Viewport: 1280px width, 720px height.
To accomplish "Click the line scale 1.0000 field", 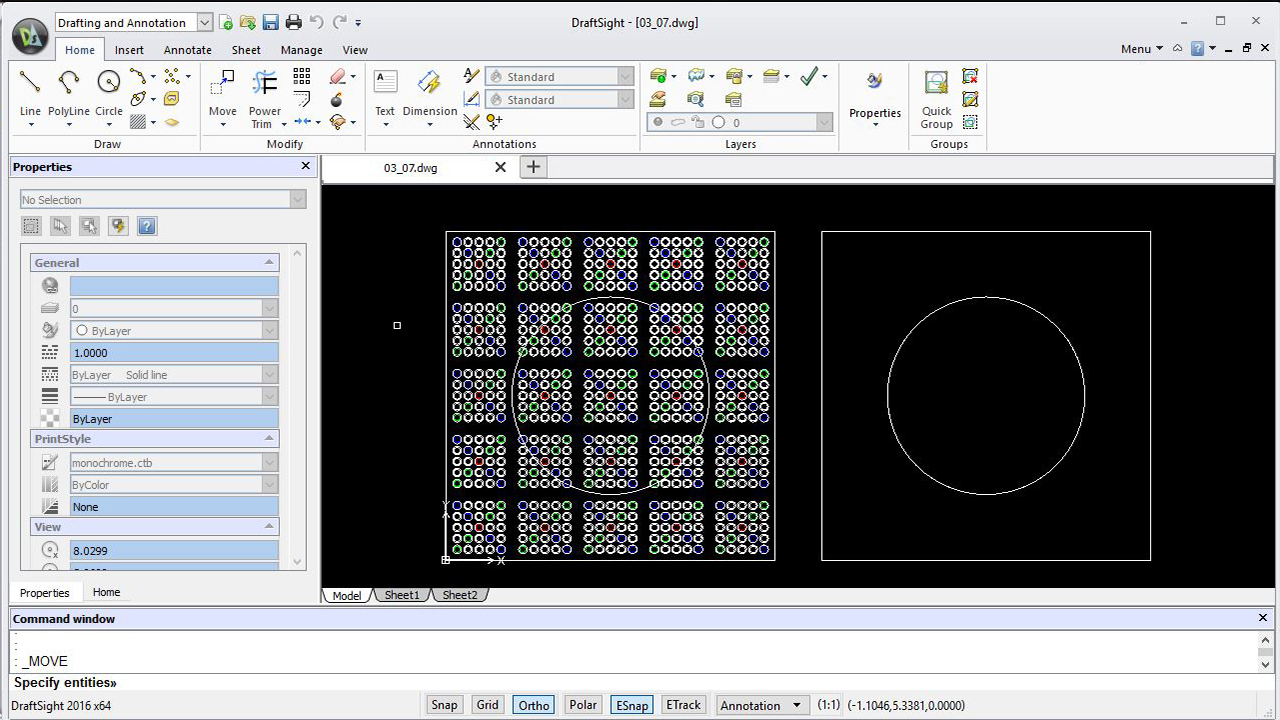I will pos(174,353).
